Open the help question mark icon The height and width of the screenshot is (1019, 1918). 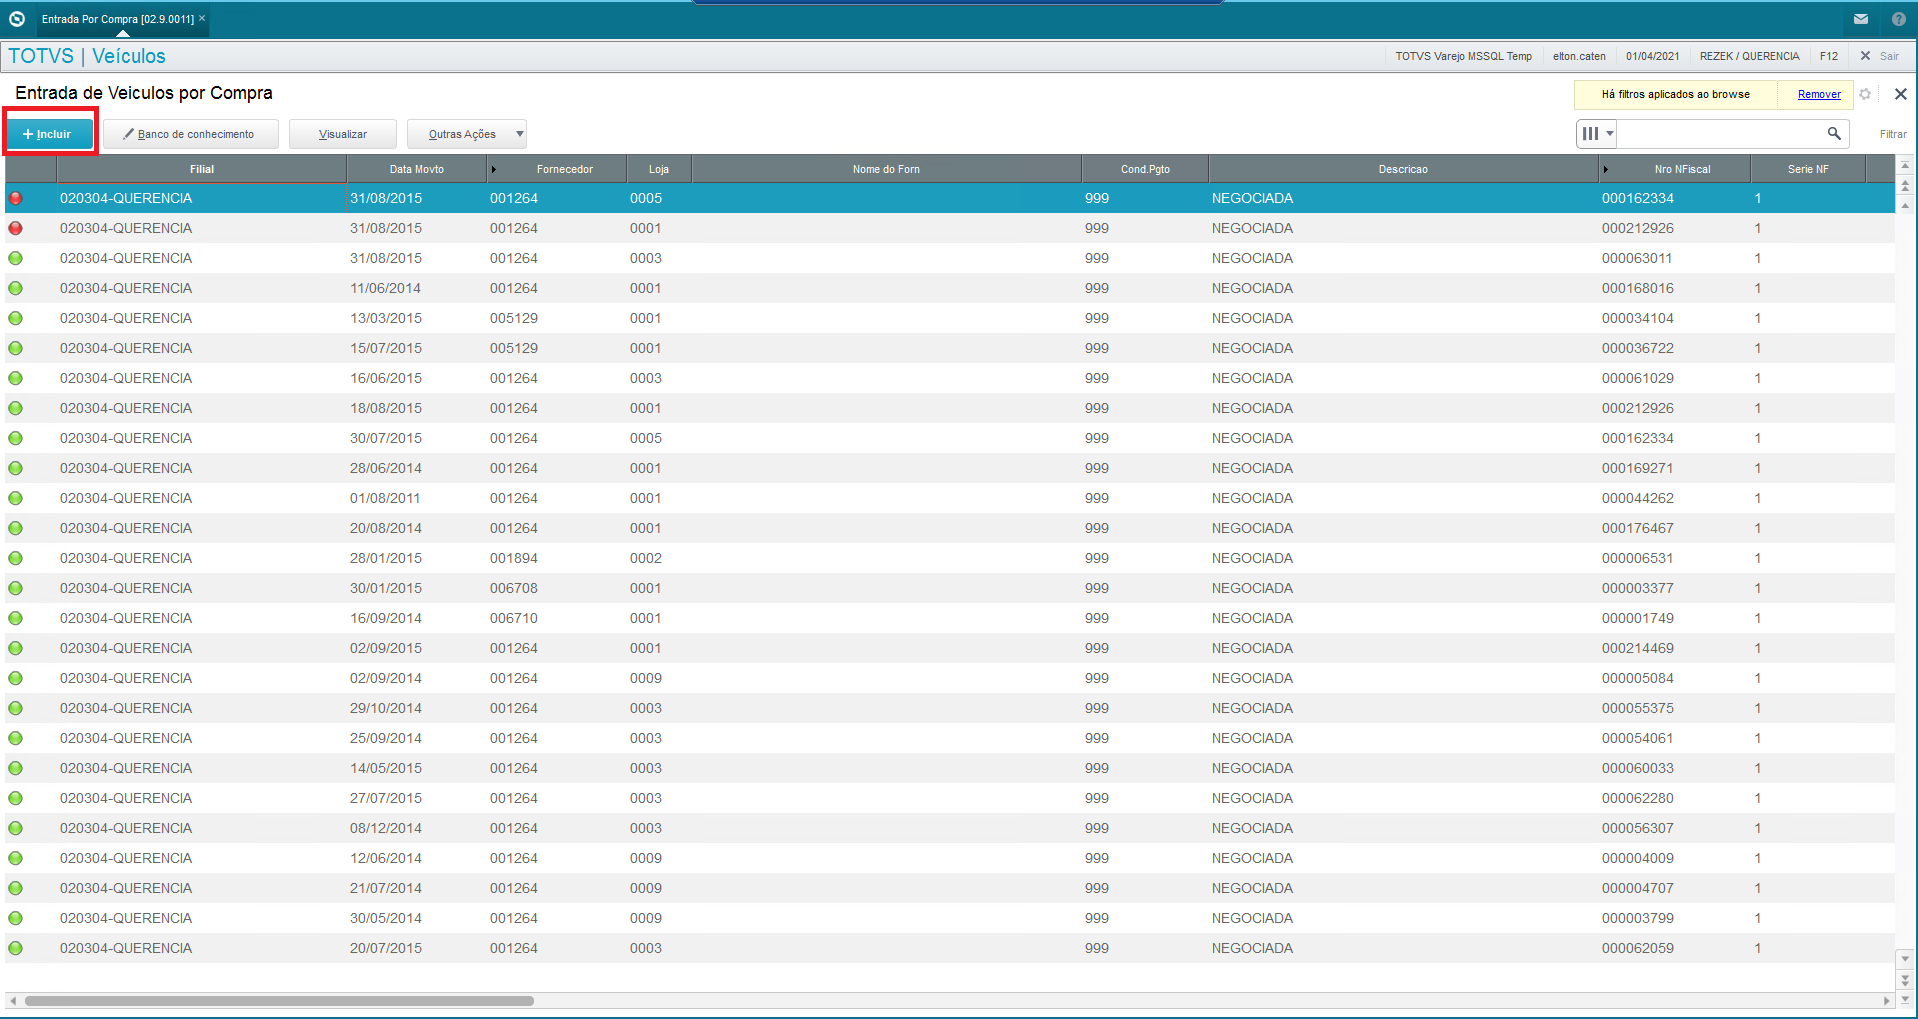tap(1899, 19)
